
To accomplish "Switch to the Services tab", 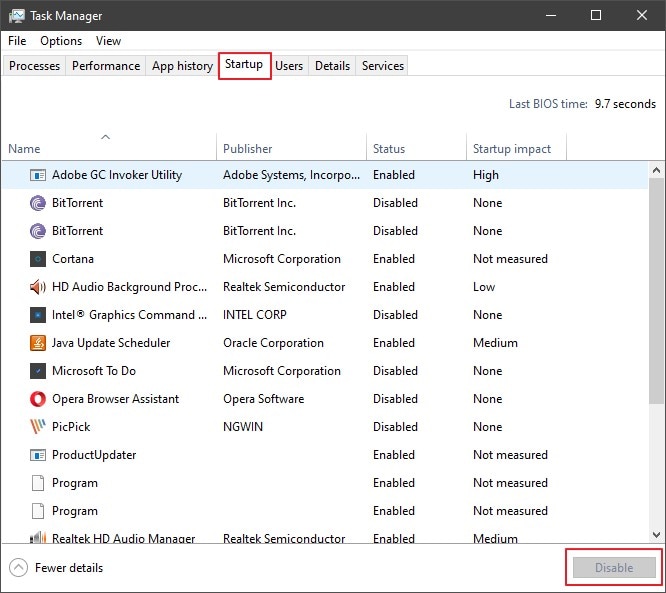I will pos(383,66).
